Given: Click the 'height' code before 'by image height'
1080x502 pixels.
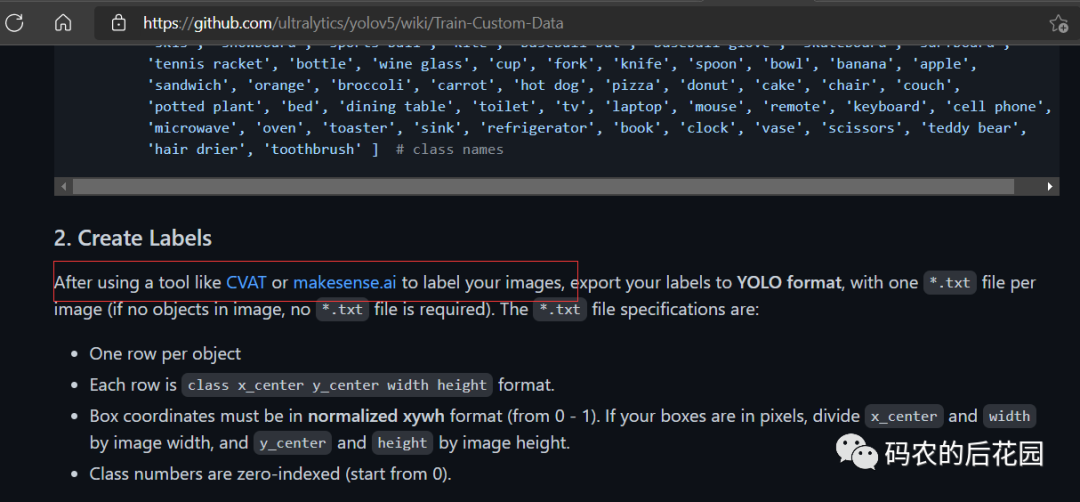Looking at the screenshot, I should (402, 443).
